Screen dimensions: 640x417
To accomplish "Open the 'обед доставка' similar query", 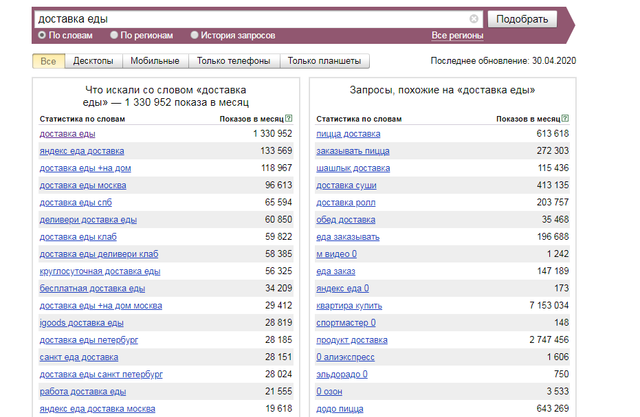I will (x=346, y=220).
